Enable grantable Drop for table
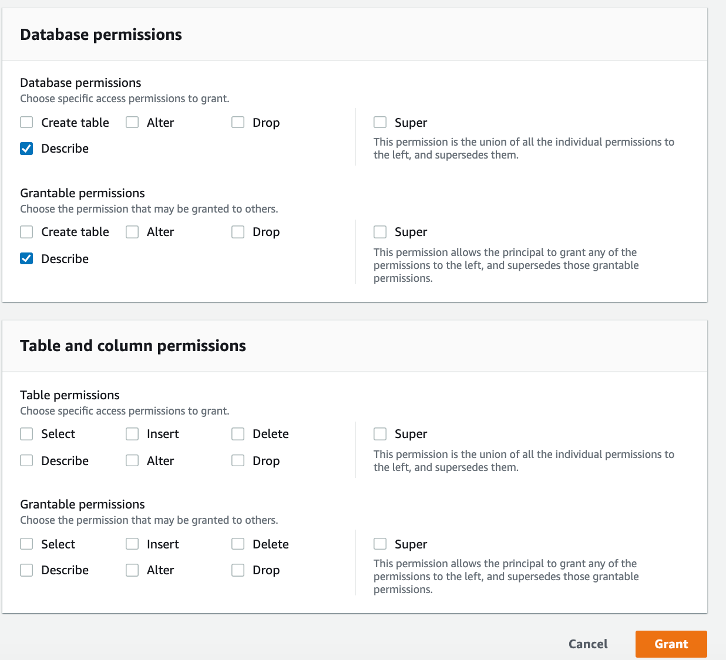This screenshot has height=660, width=727. (238, 570)
